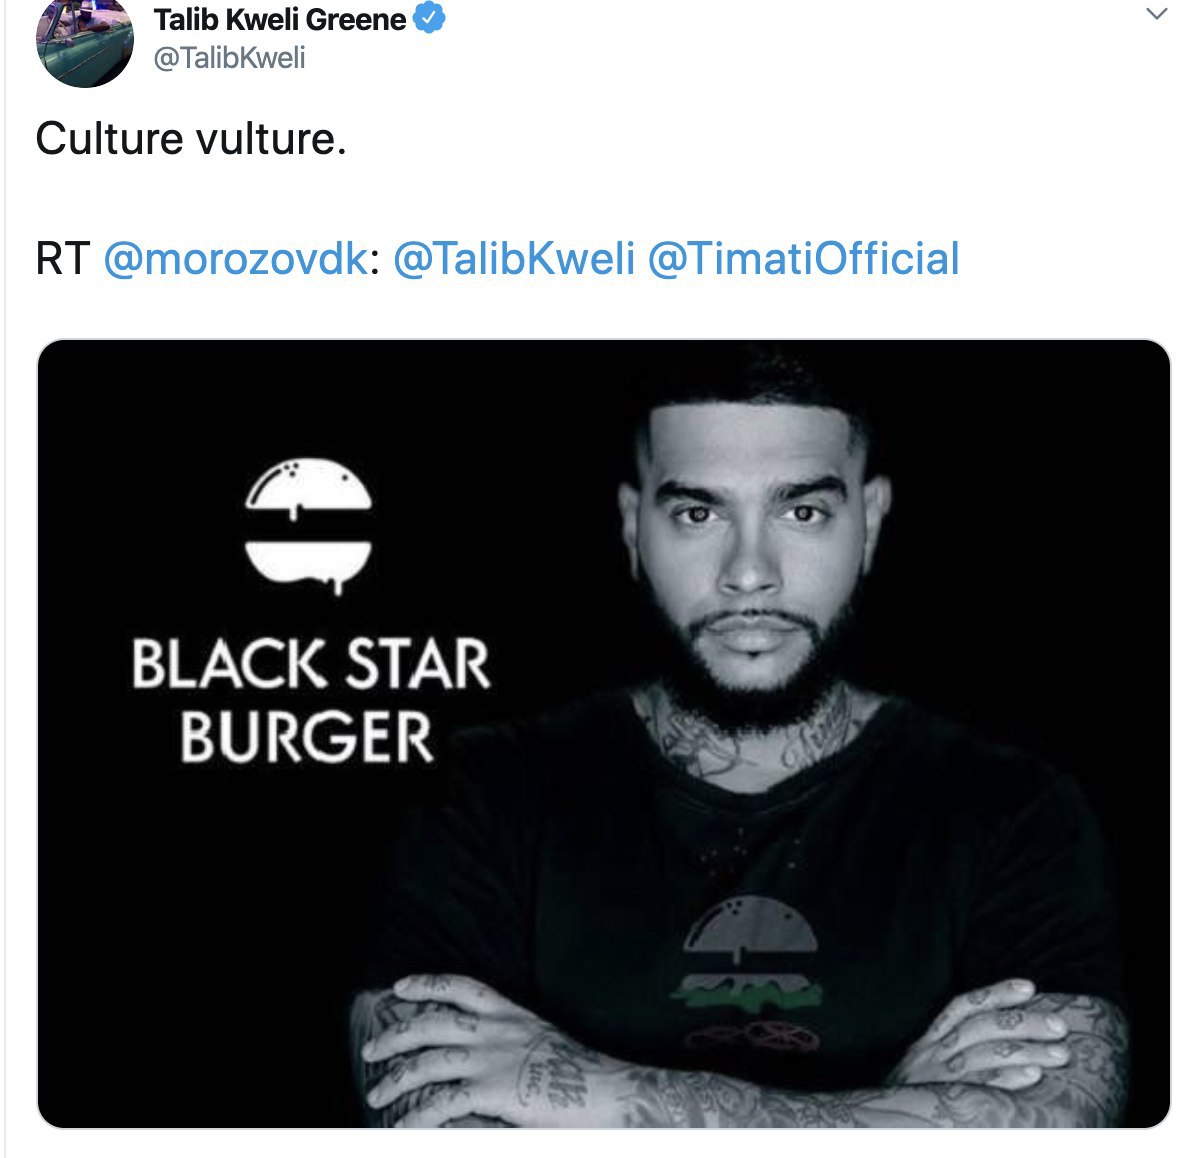Open the Talib Kweli Greene display name

(x=280, y=19)
